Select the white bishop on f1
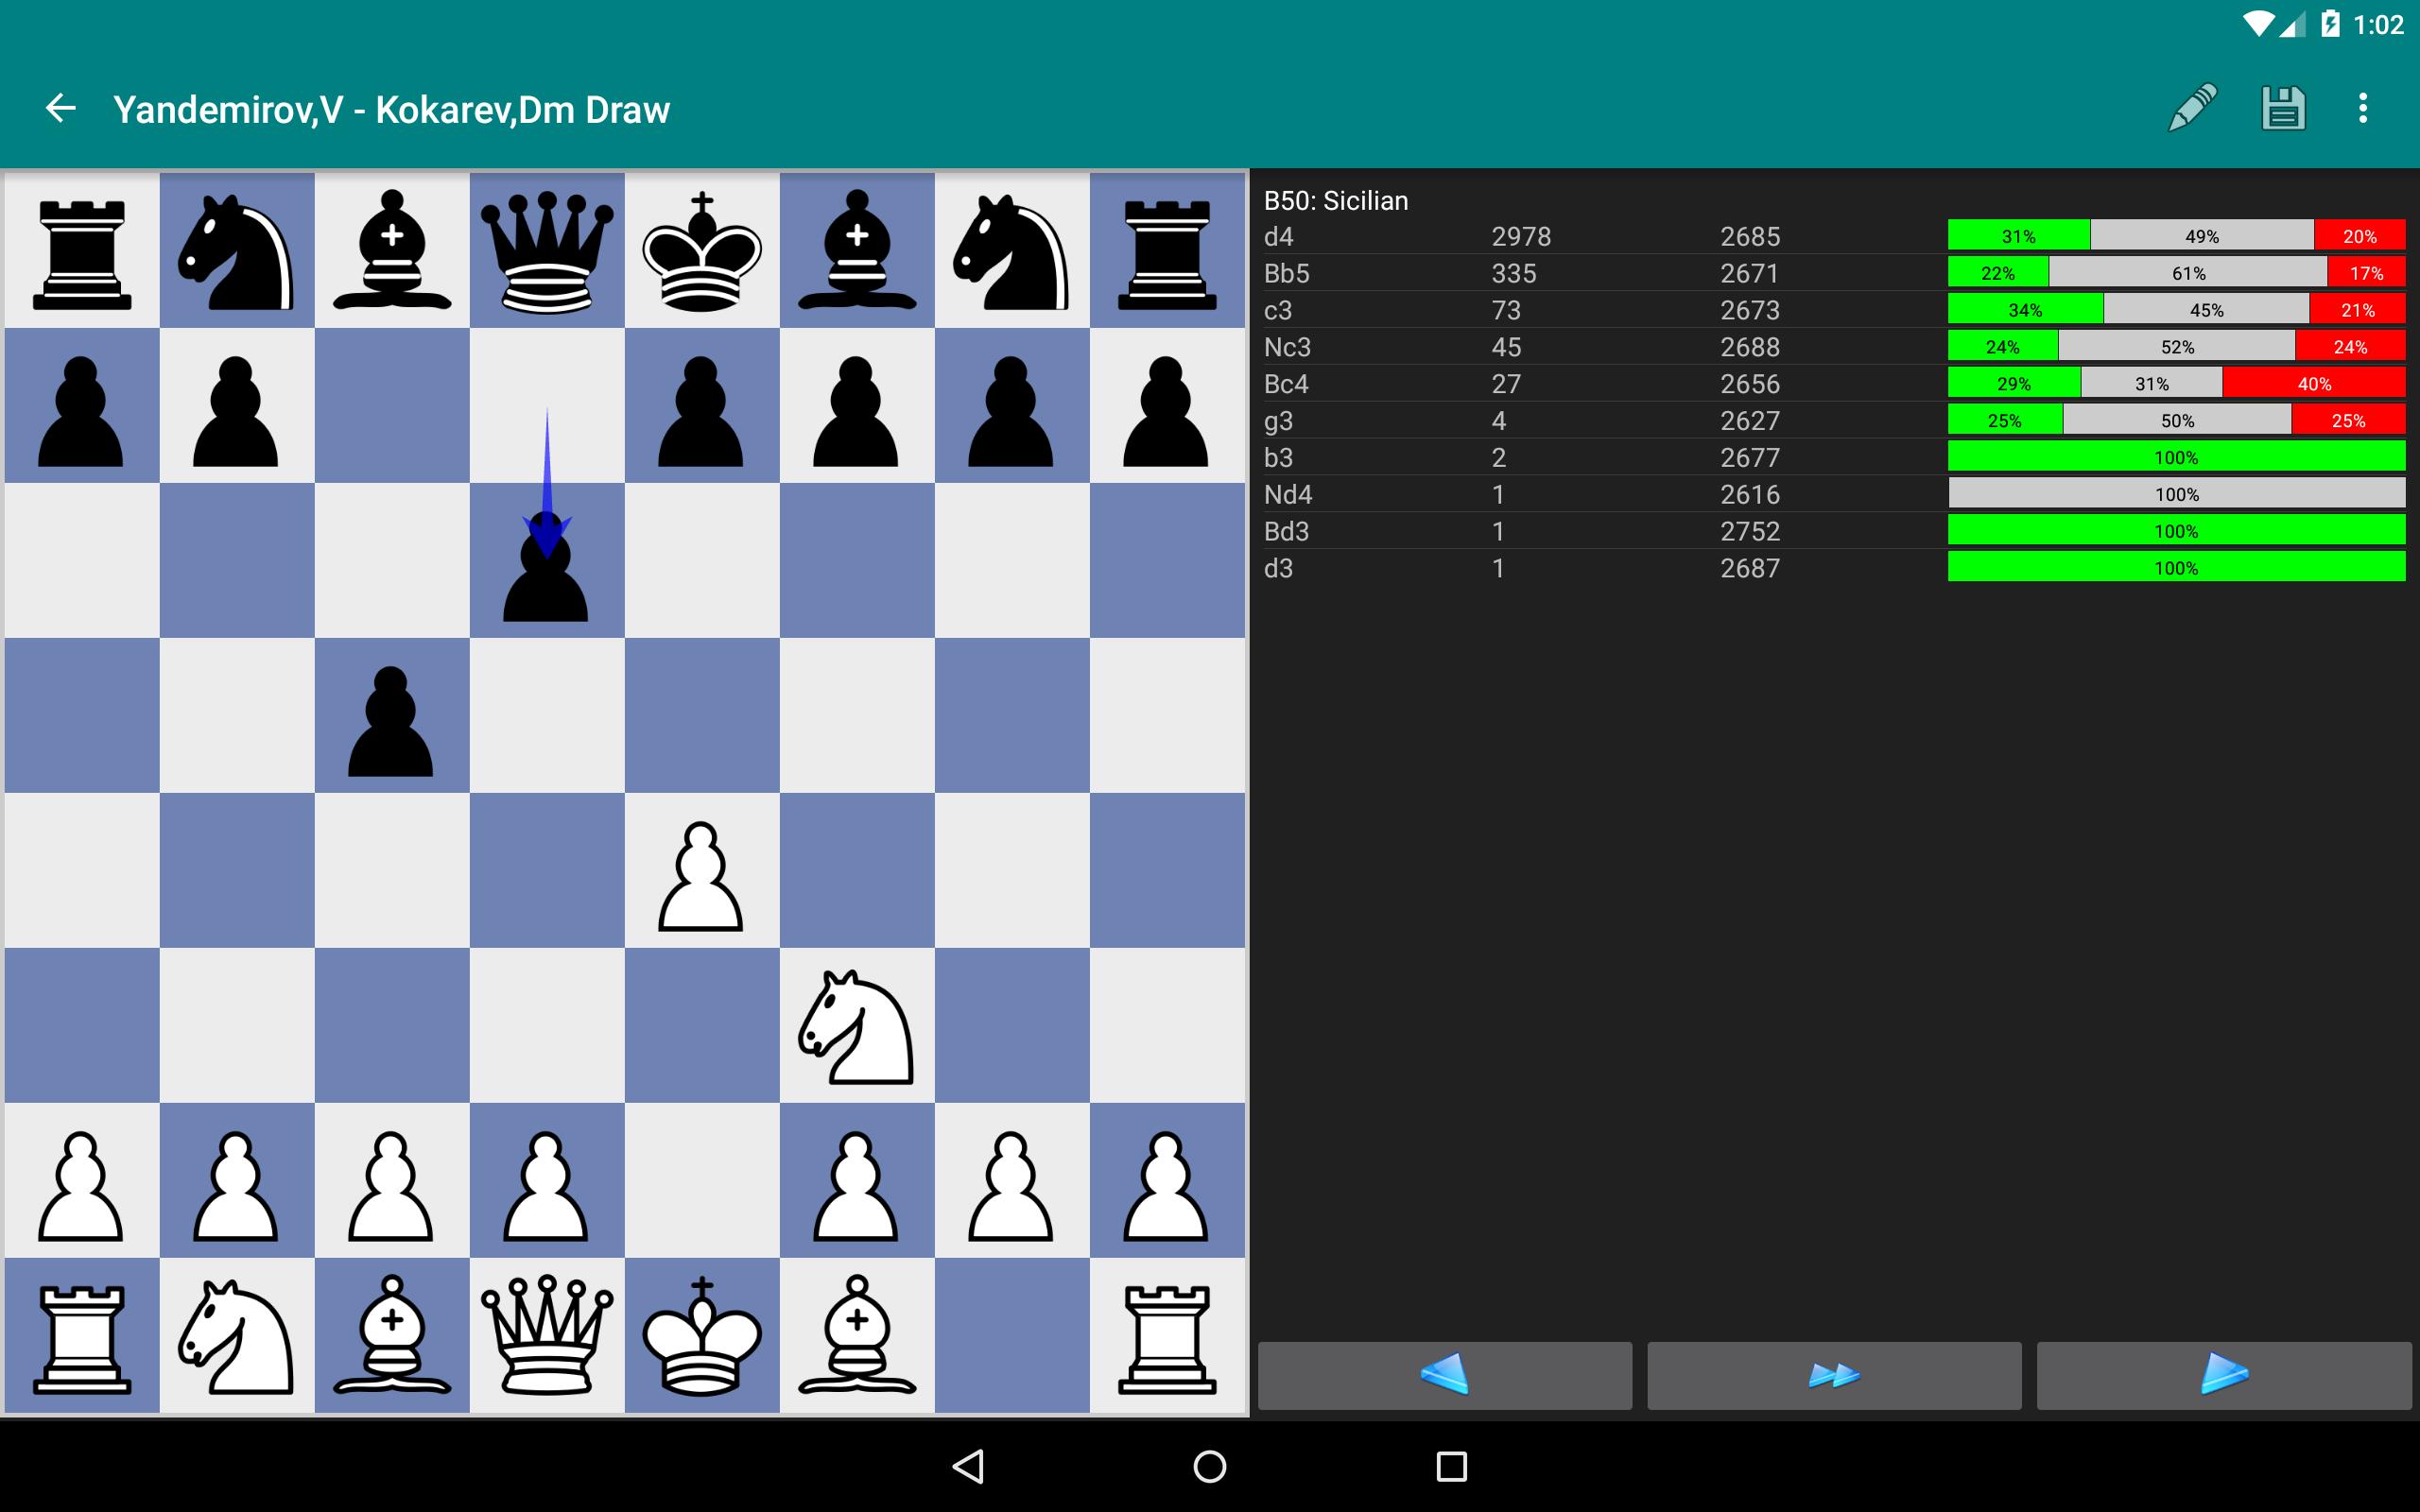2420x1512 pixels. tap(857, 1335)
